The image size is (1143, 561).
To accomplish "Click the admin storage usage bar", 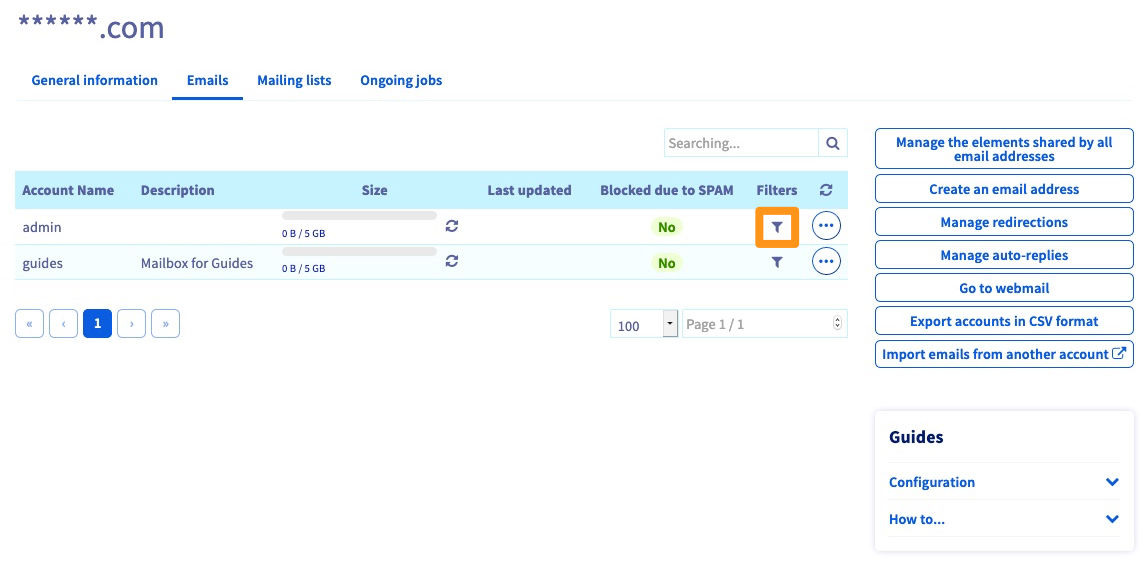I will point(359,215).
